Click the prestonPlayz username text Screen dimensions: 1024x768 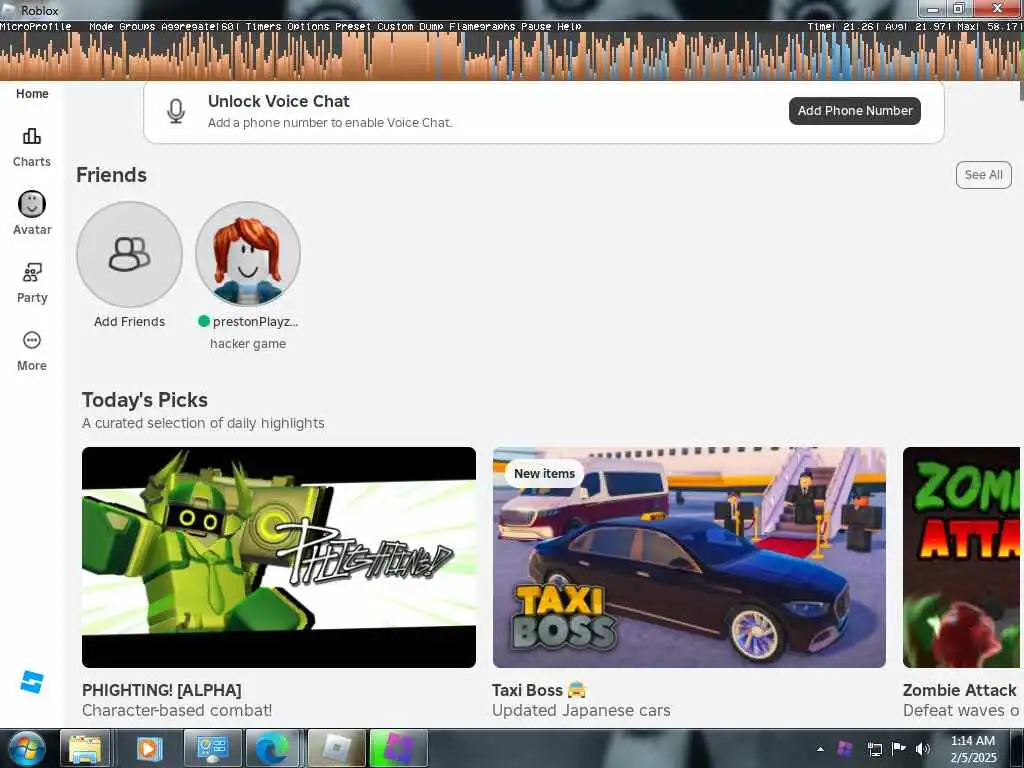255,321
